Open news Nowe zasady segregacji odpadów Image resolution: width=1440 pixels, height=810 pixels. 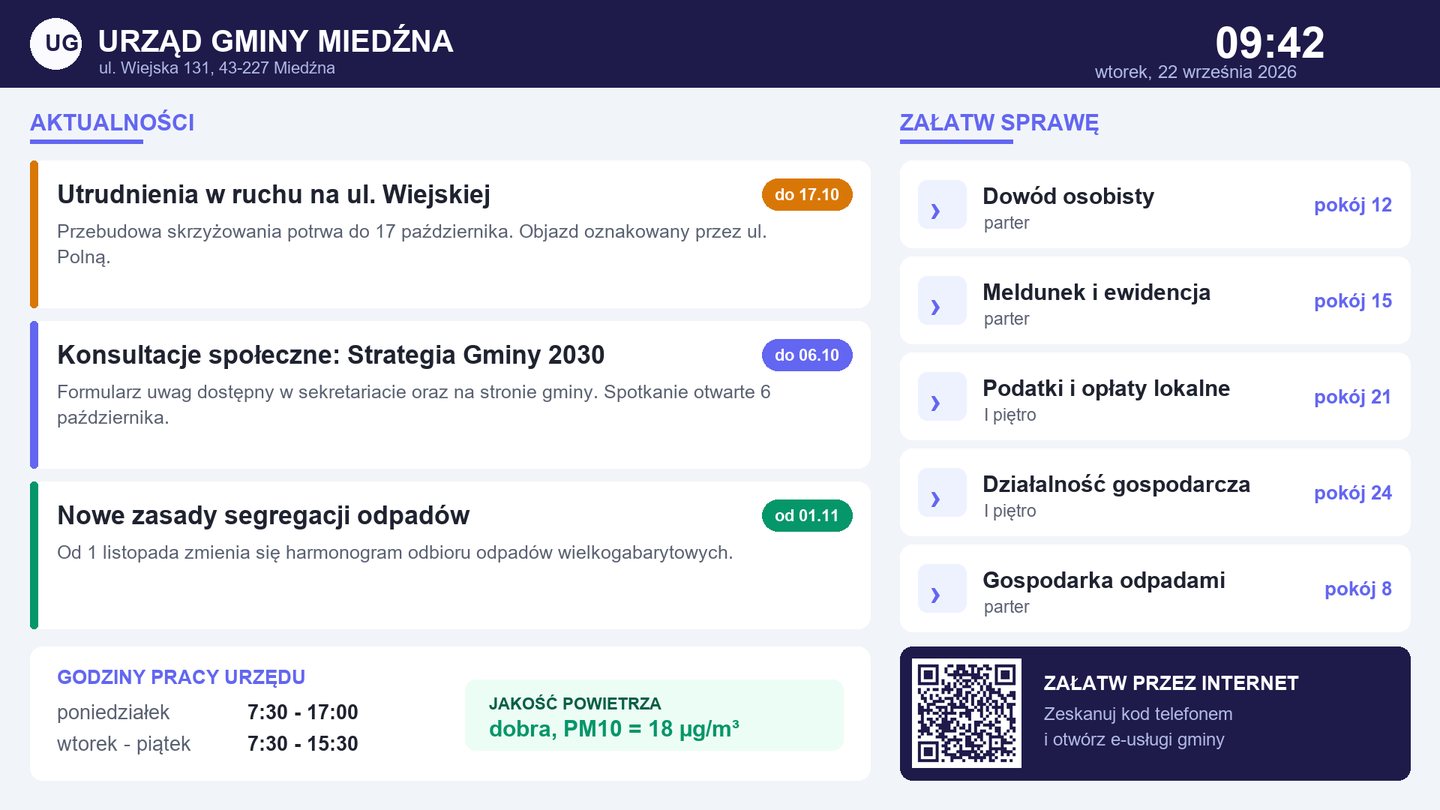(x=263, y=516)
